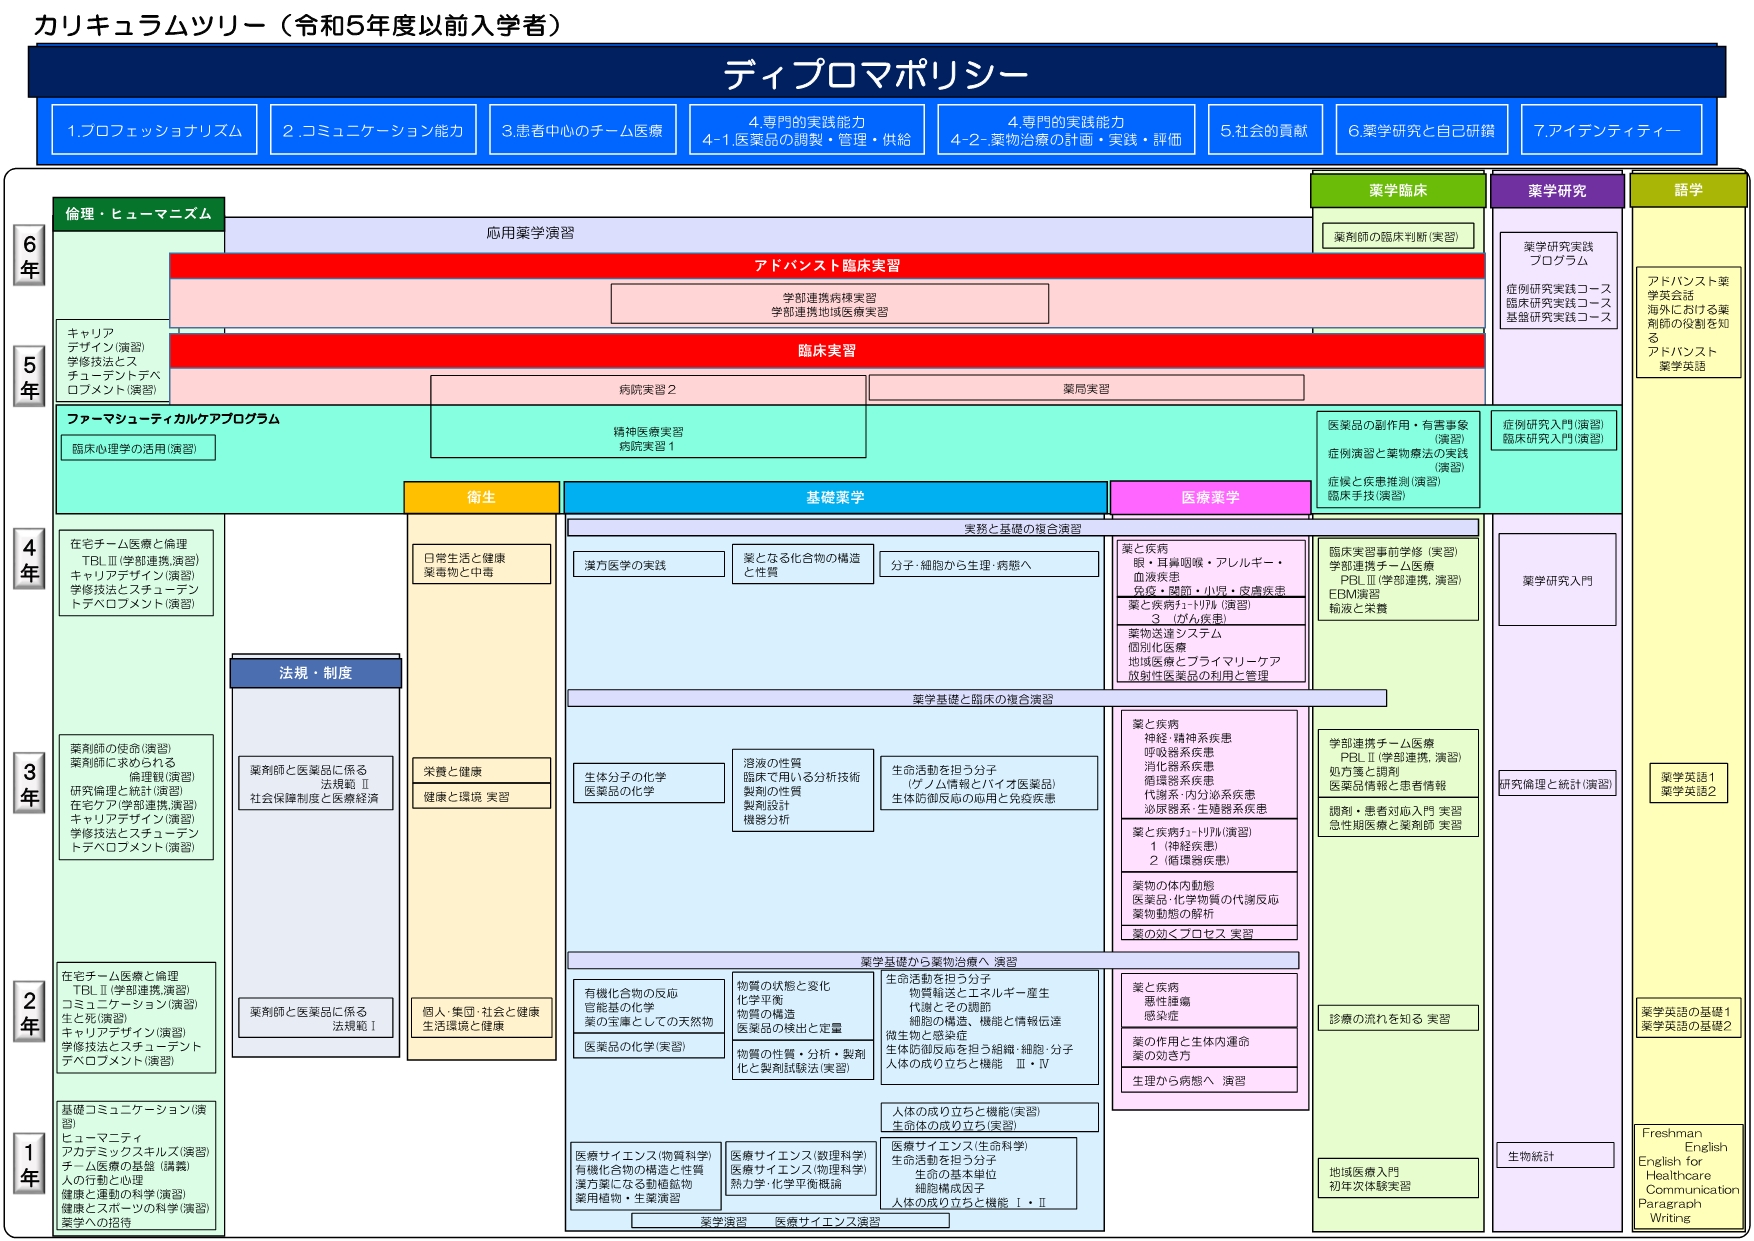Select the 6.薬学研究と自己研鑽 box
This screenshot has width=1754, height=1241.
tap(1421, 130)
